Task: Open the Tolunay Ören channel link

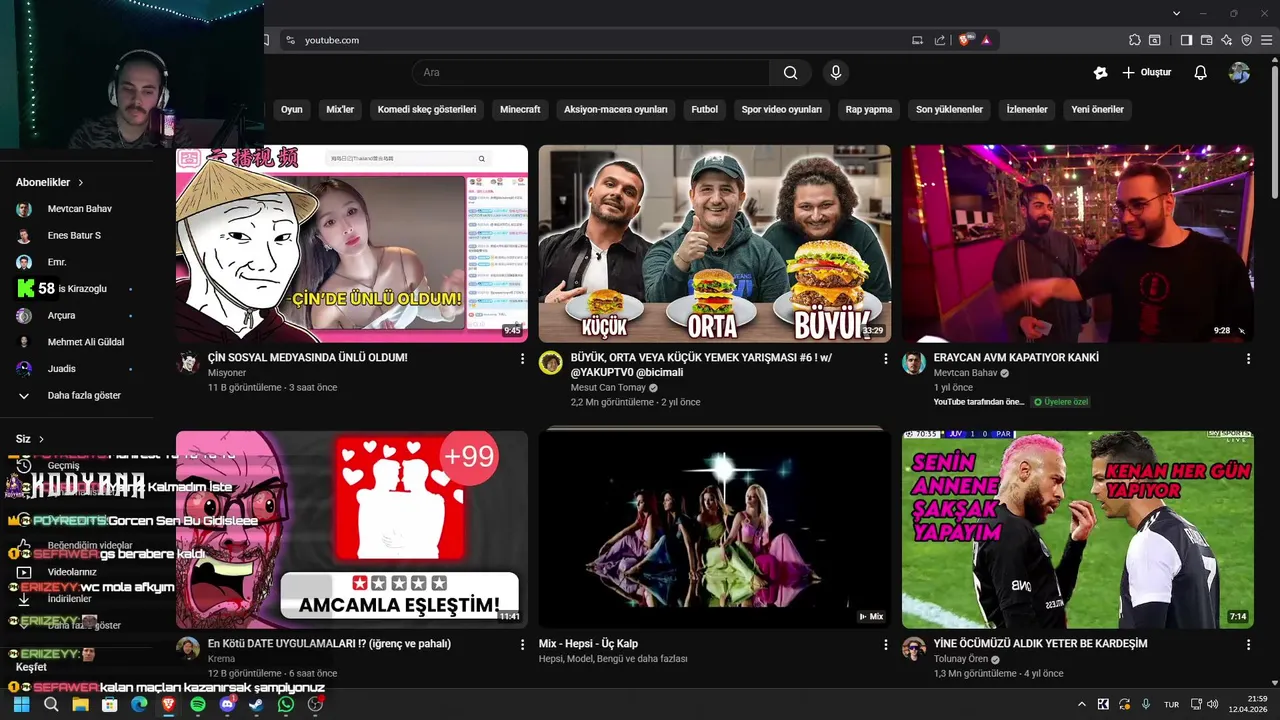Action: (x=961, y=659)
